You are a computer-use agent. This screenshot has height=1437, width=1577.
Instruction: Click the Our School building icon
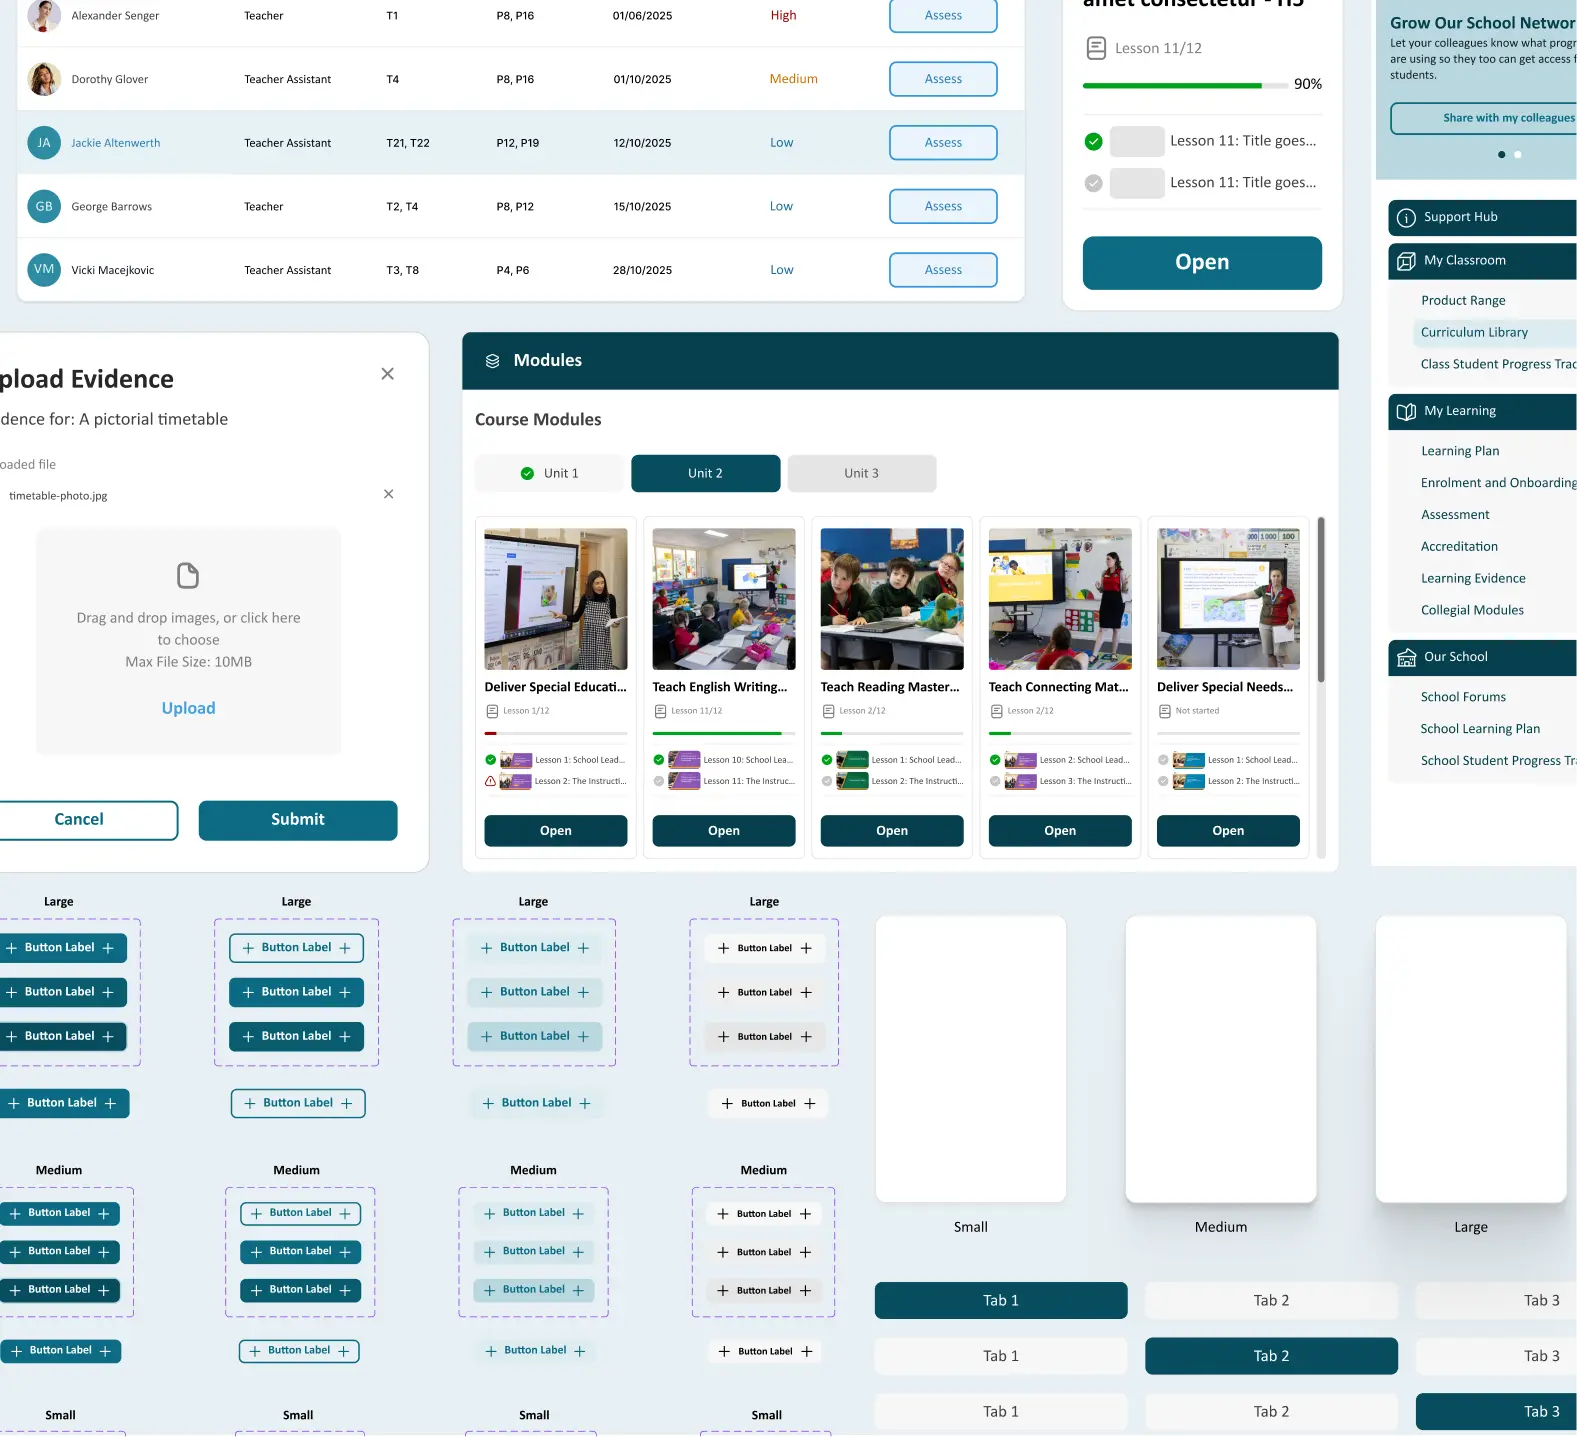coord(1406,658)
